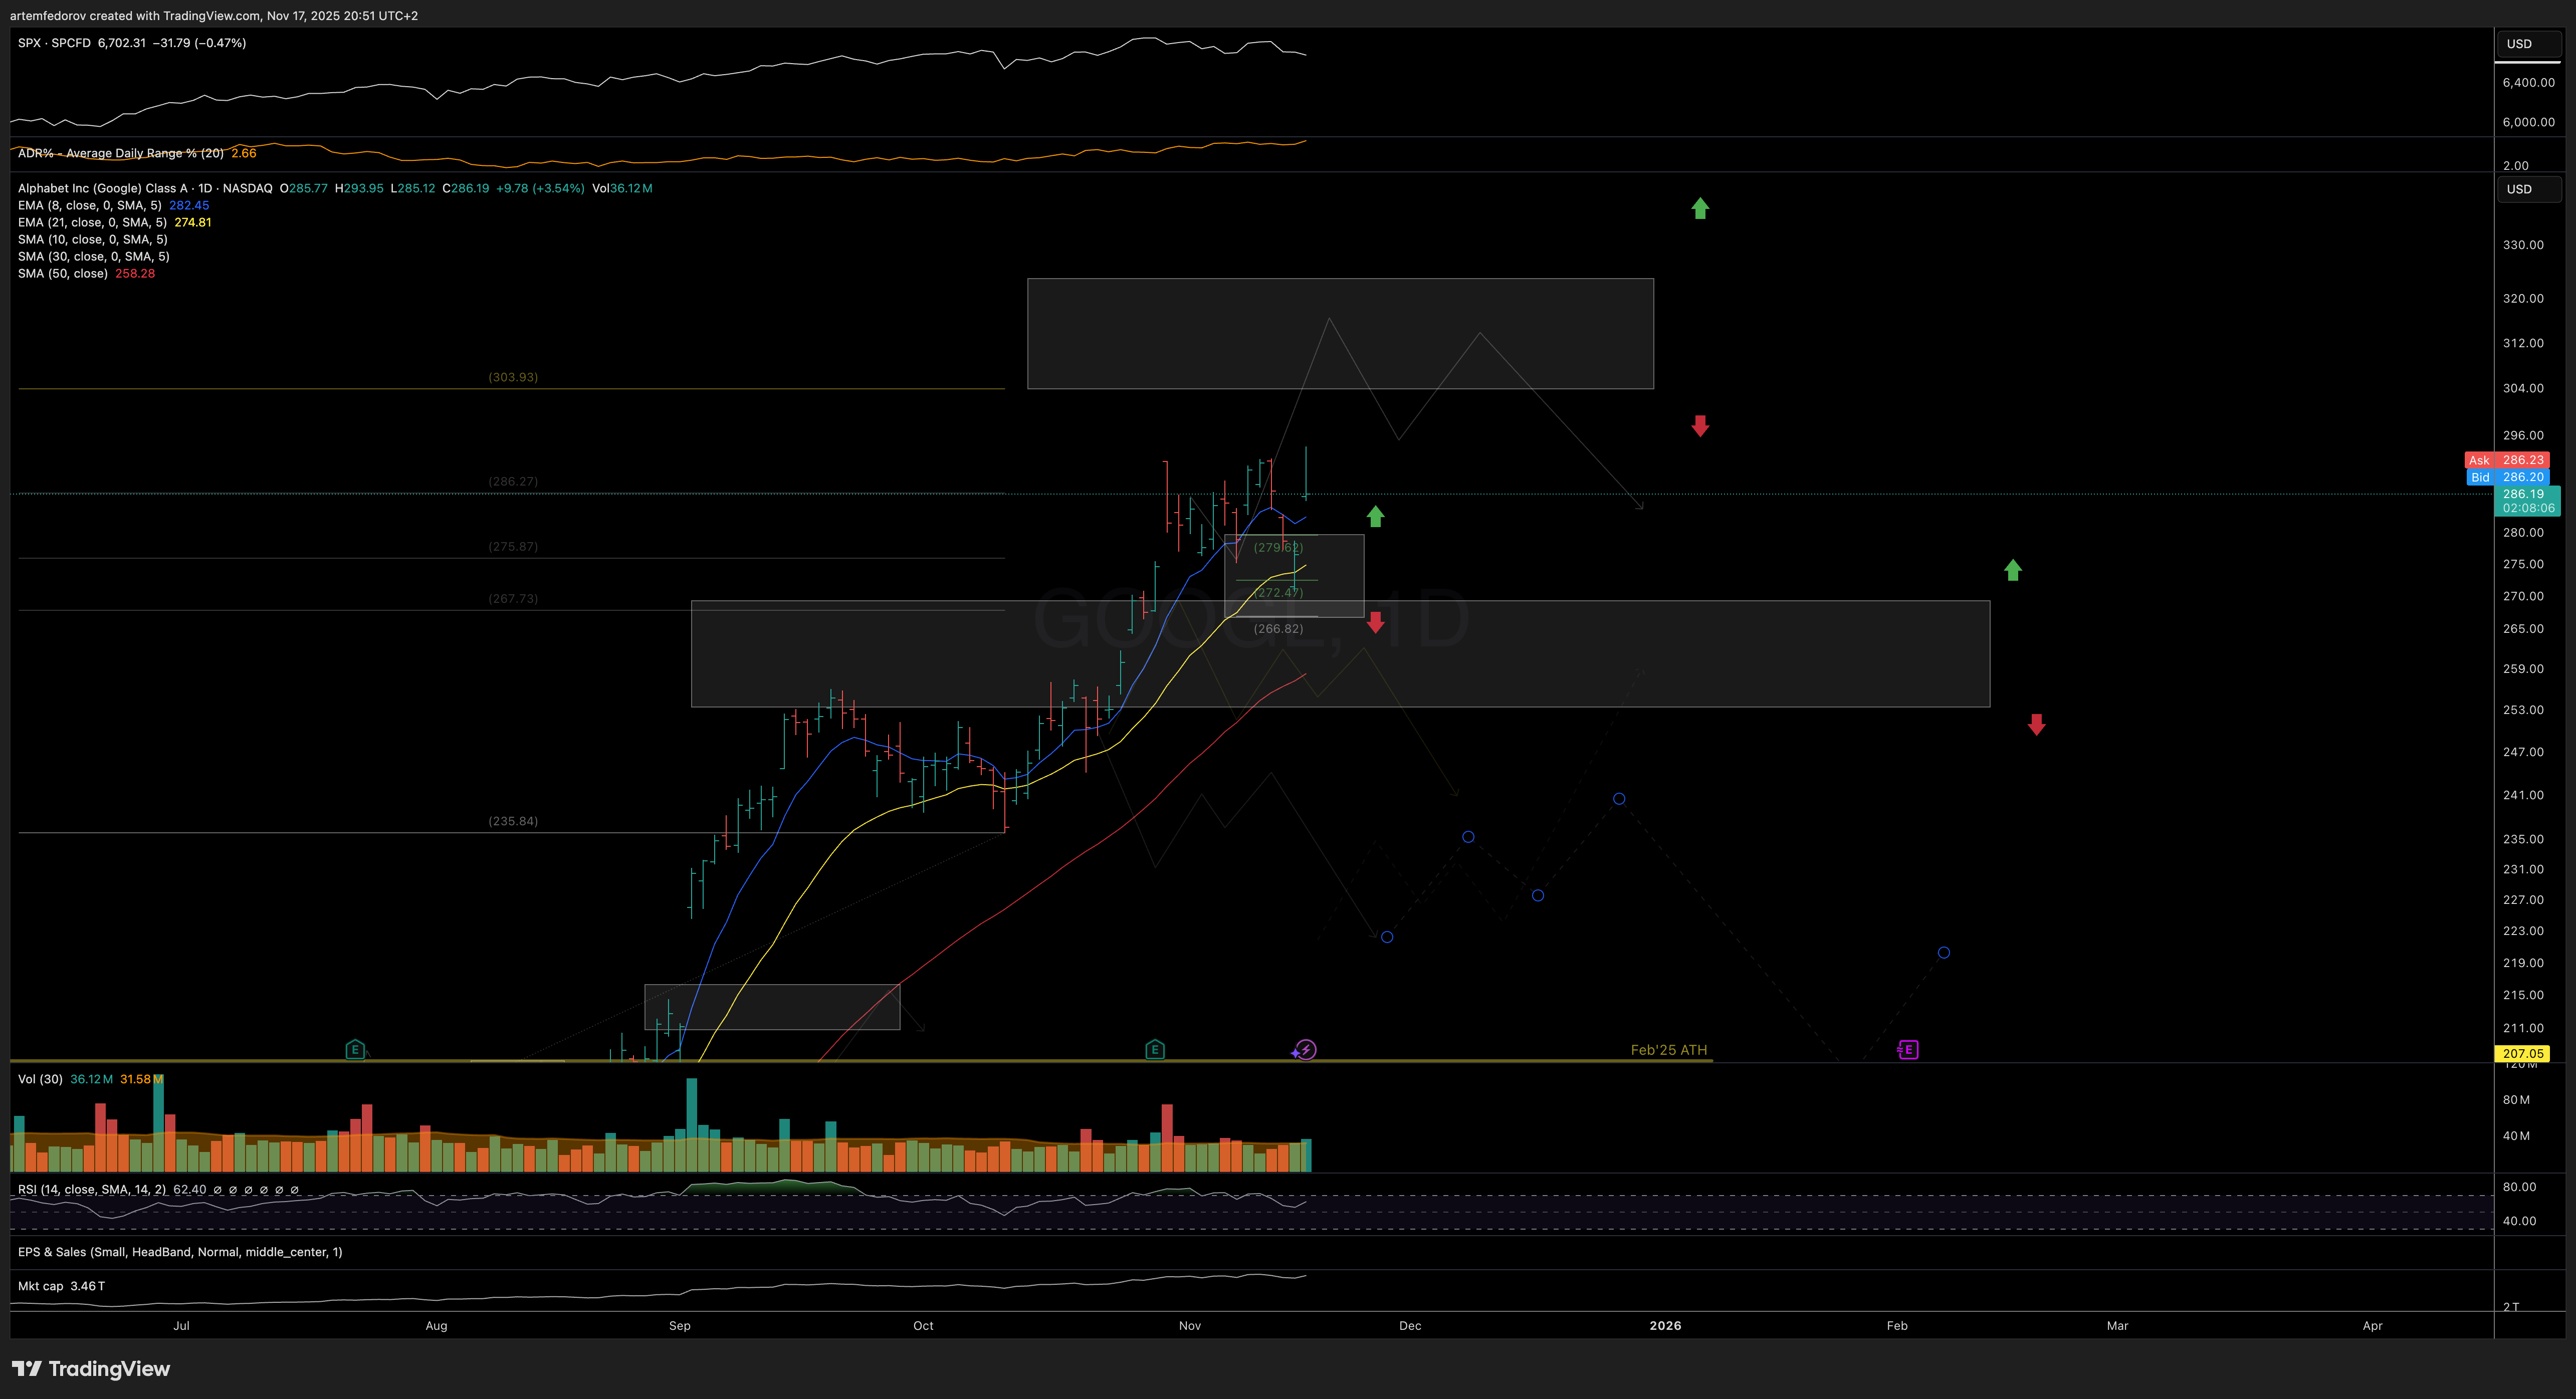
Task: Select the green up arrow near the 330 level
Action: pyautogui.click(x=1700, y=208)
